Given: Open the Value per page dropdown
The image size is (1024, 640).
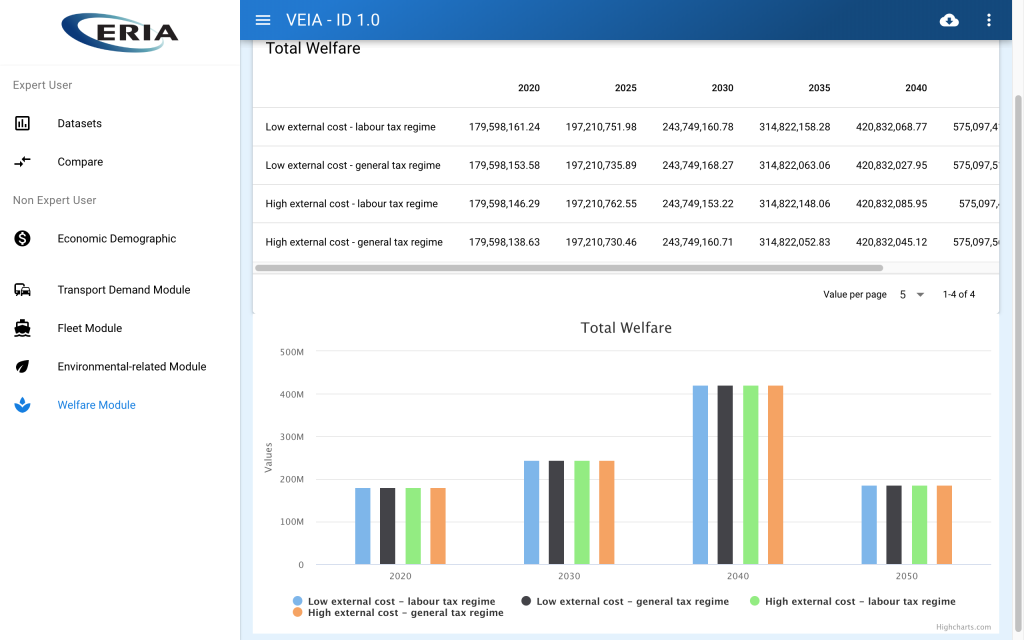Looking at the screenshot, I should coord(912,295).
